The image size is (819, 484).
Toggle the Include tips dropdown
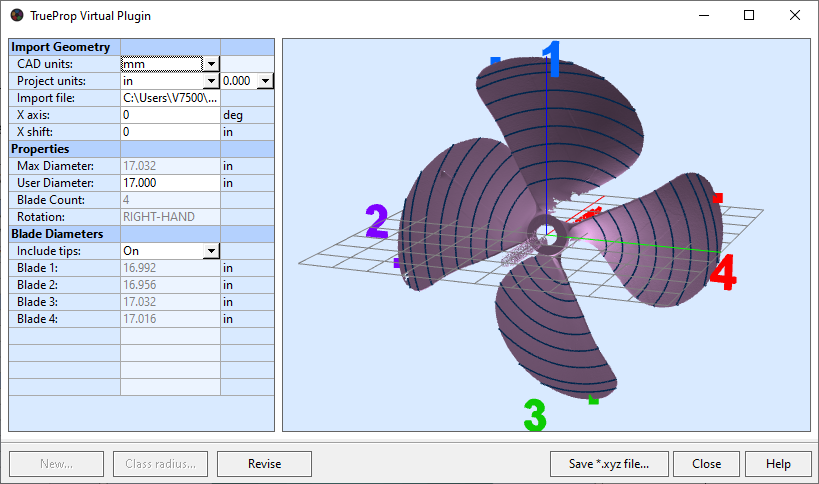pyautogui.click(x=211, y=251)
